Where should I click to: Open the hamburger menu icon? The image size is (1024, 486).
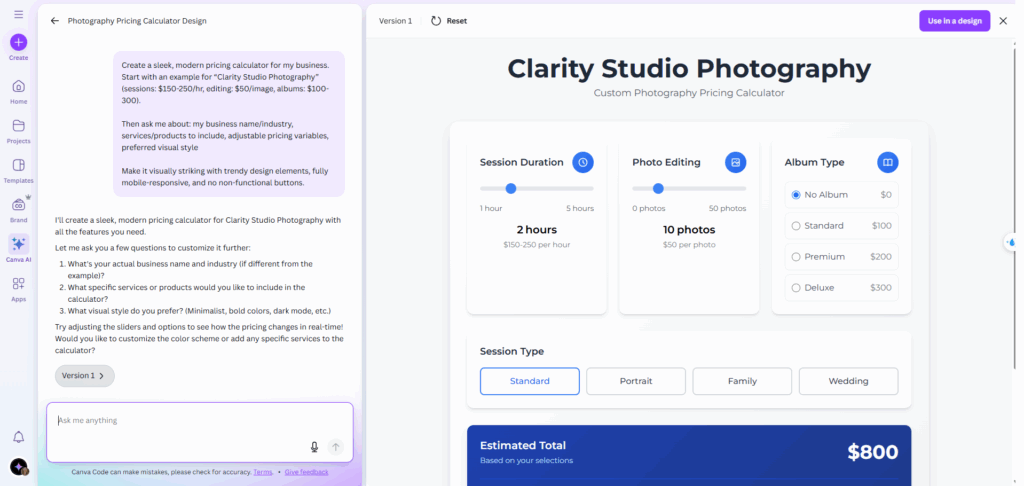coord(18,14)
